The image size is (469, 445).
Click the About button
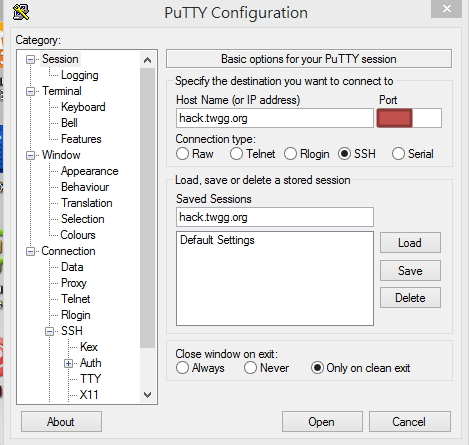[x=61, y=422]
